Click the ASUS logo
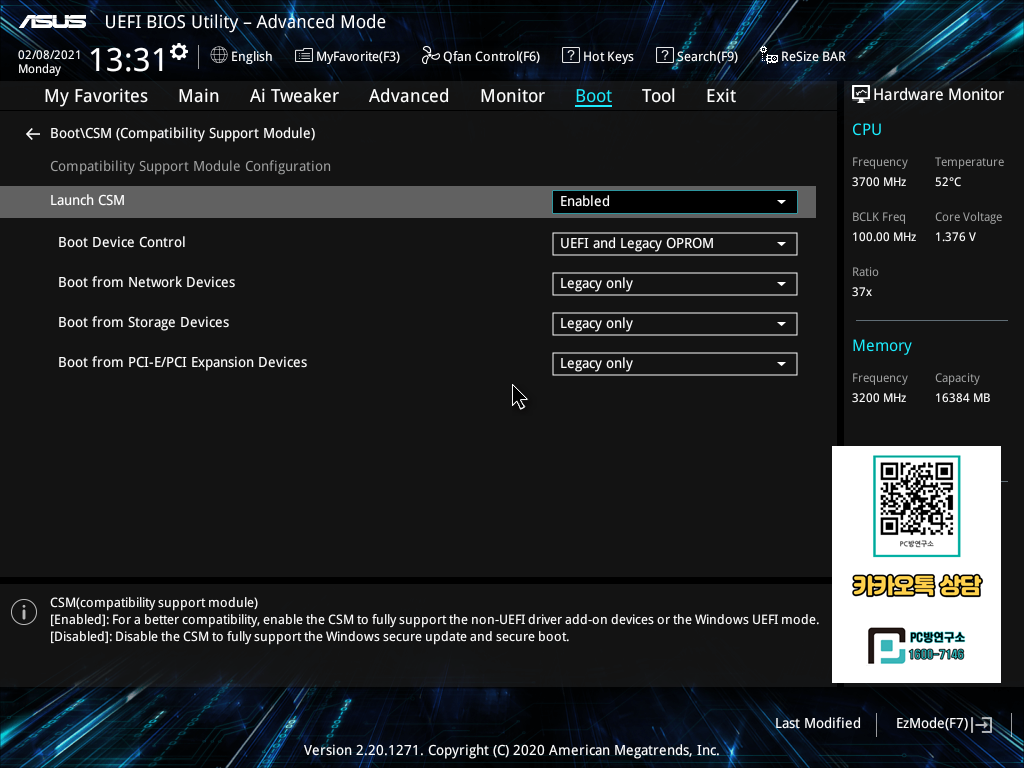 tap(52, 22)
